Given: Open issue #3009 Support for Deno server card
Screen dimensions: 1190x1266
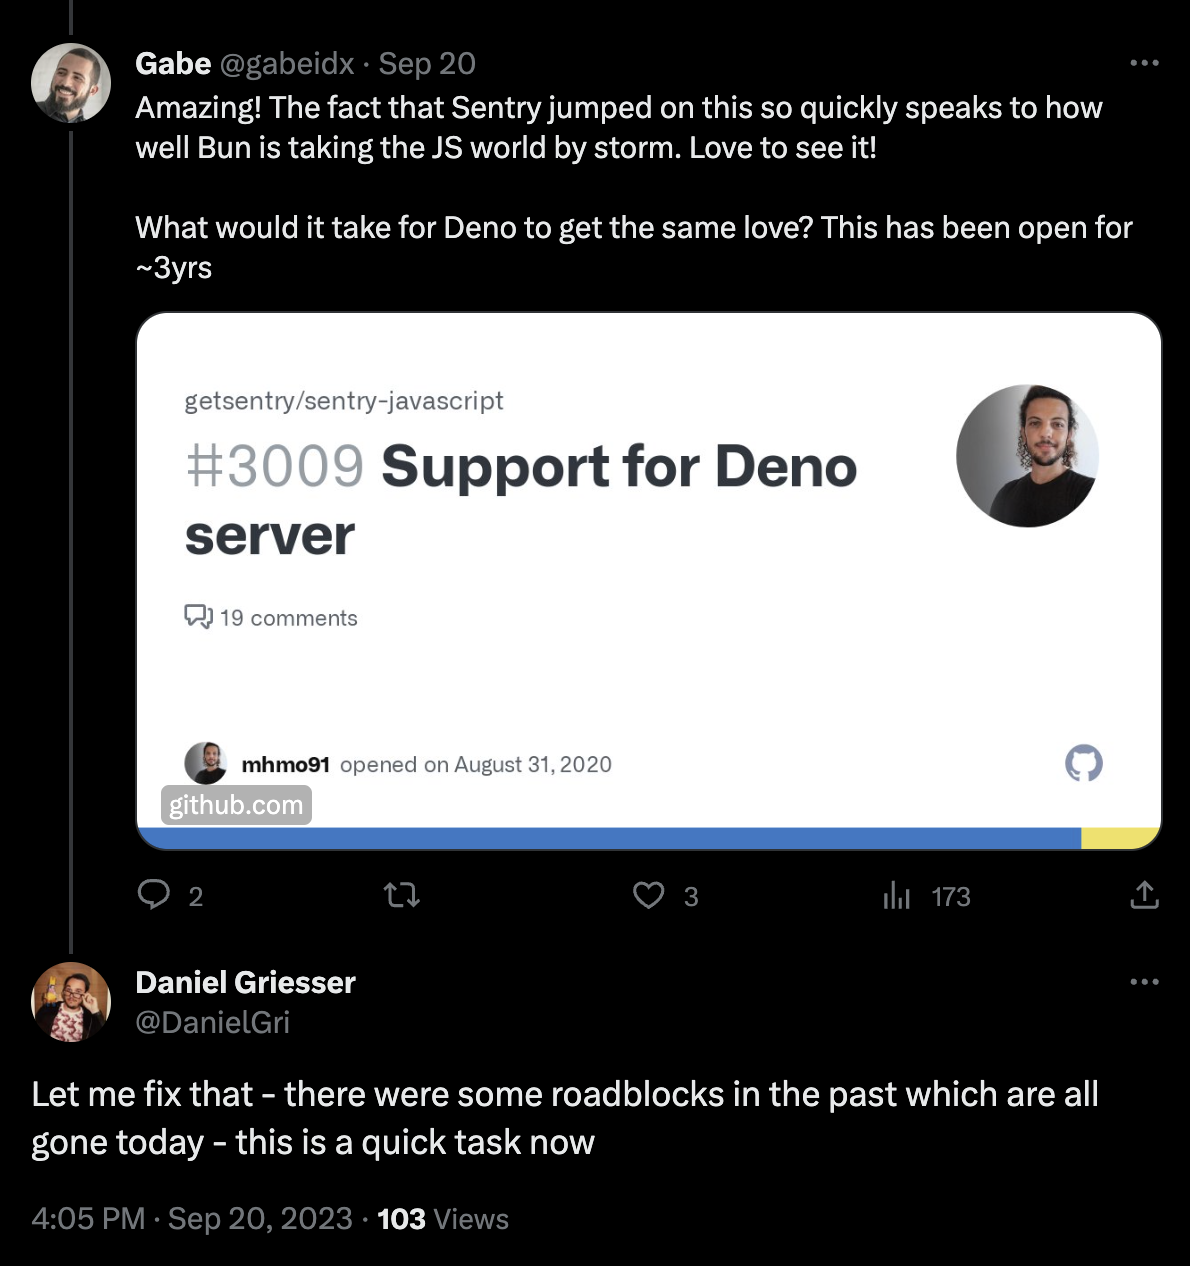Looking at the screenshot, I should (520, 500).
